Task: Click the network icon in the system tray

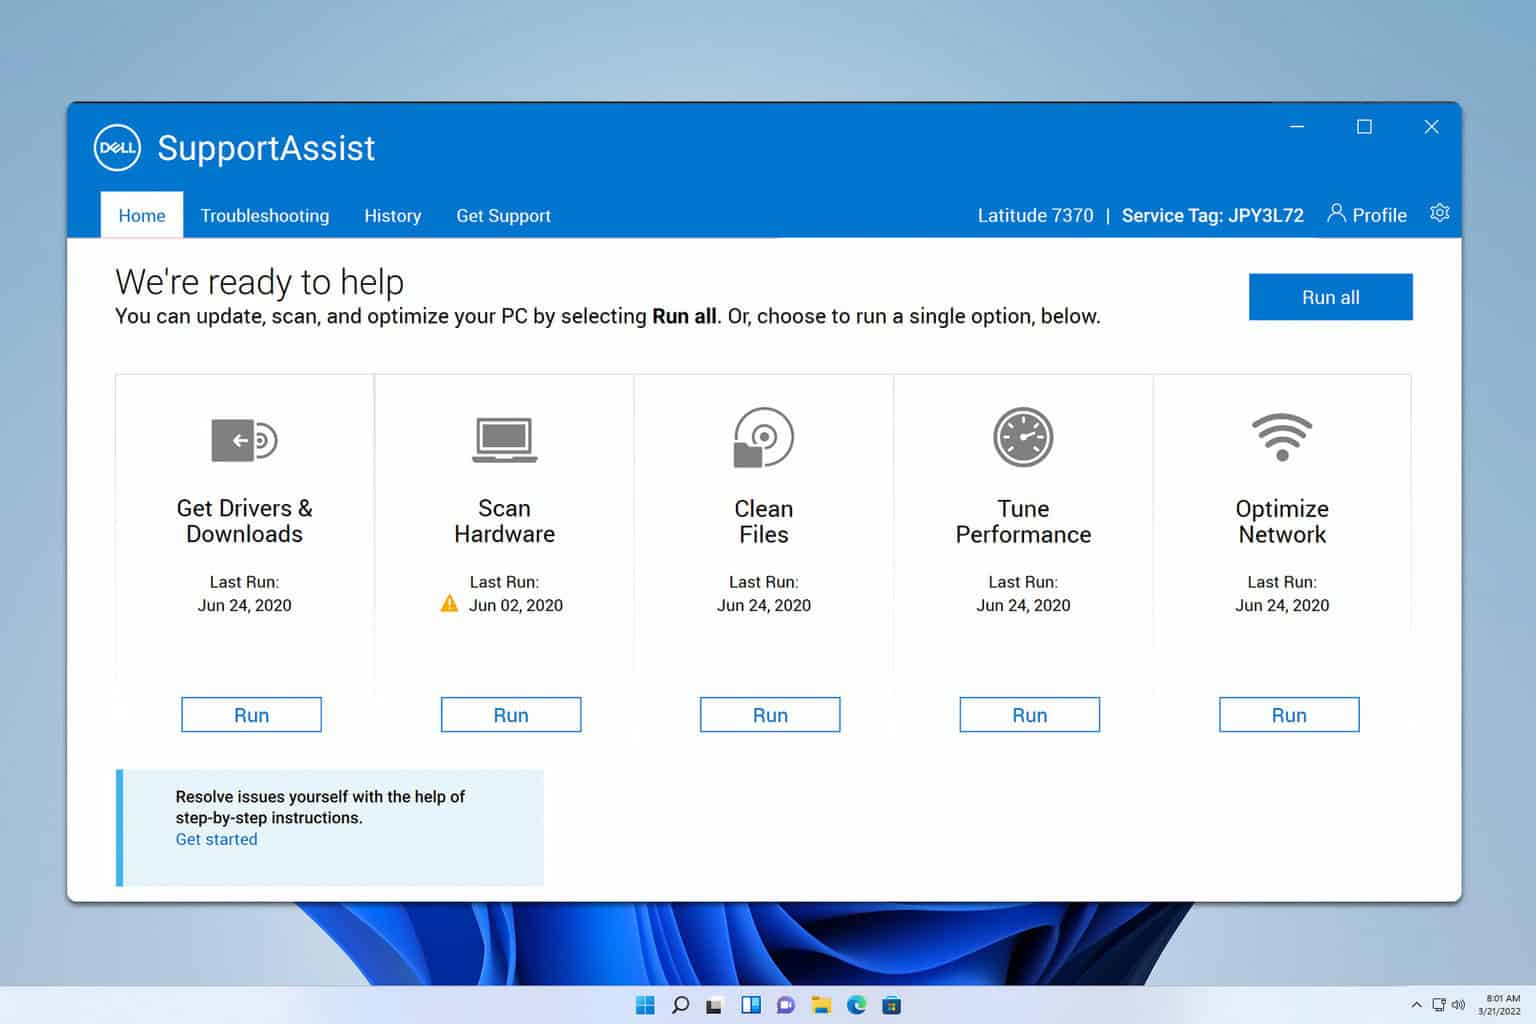Action: coord(1438,1005)
